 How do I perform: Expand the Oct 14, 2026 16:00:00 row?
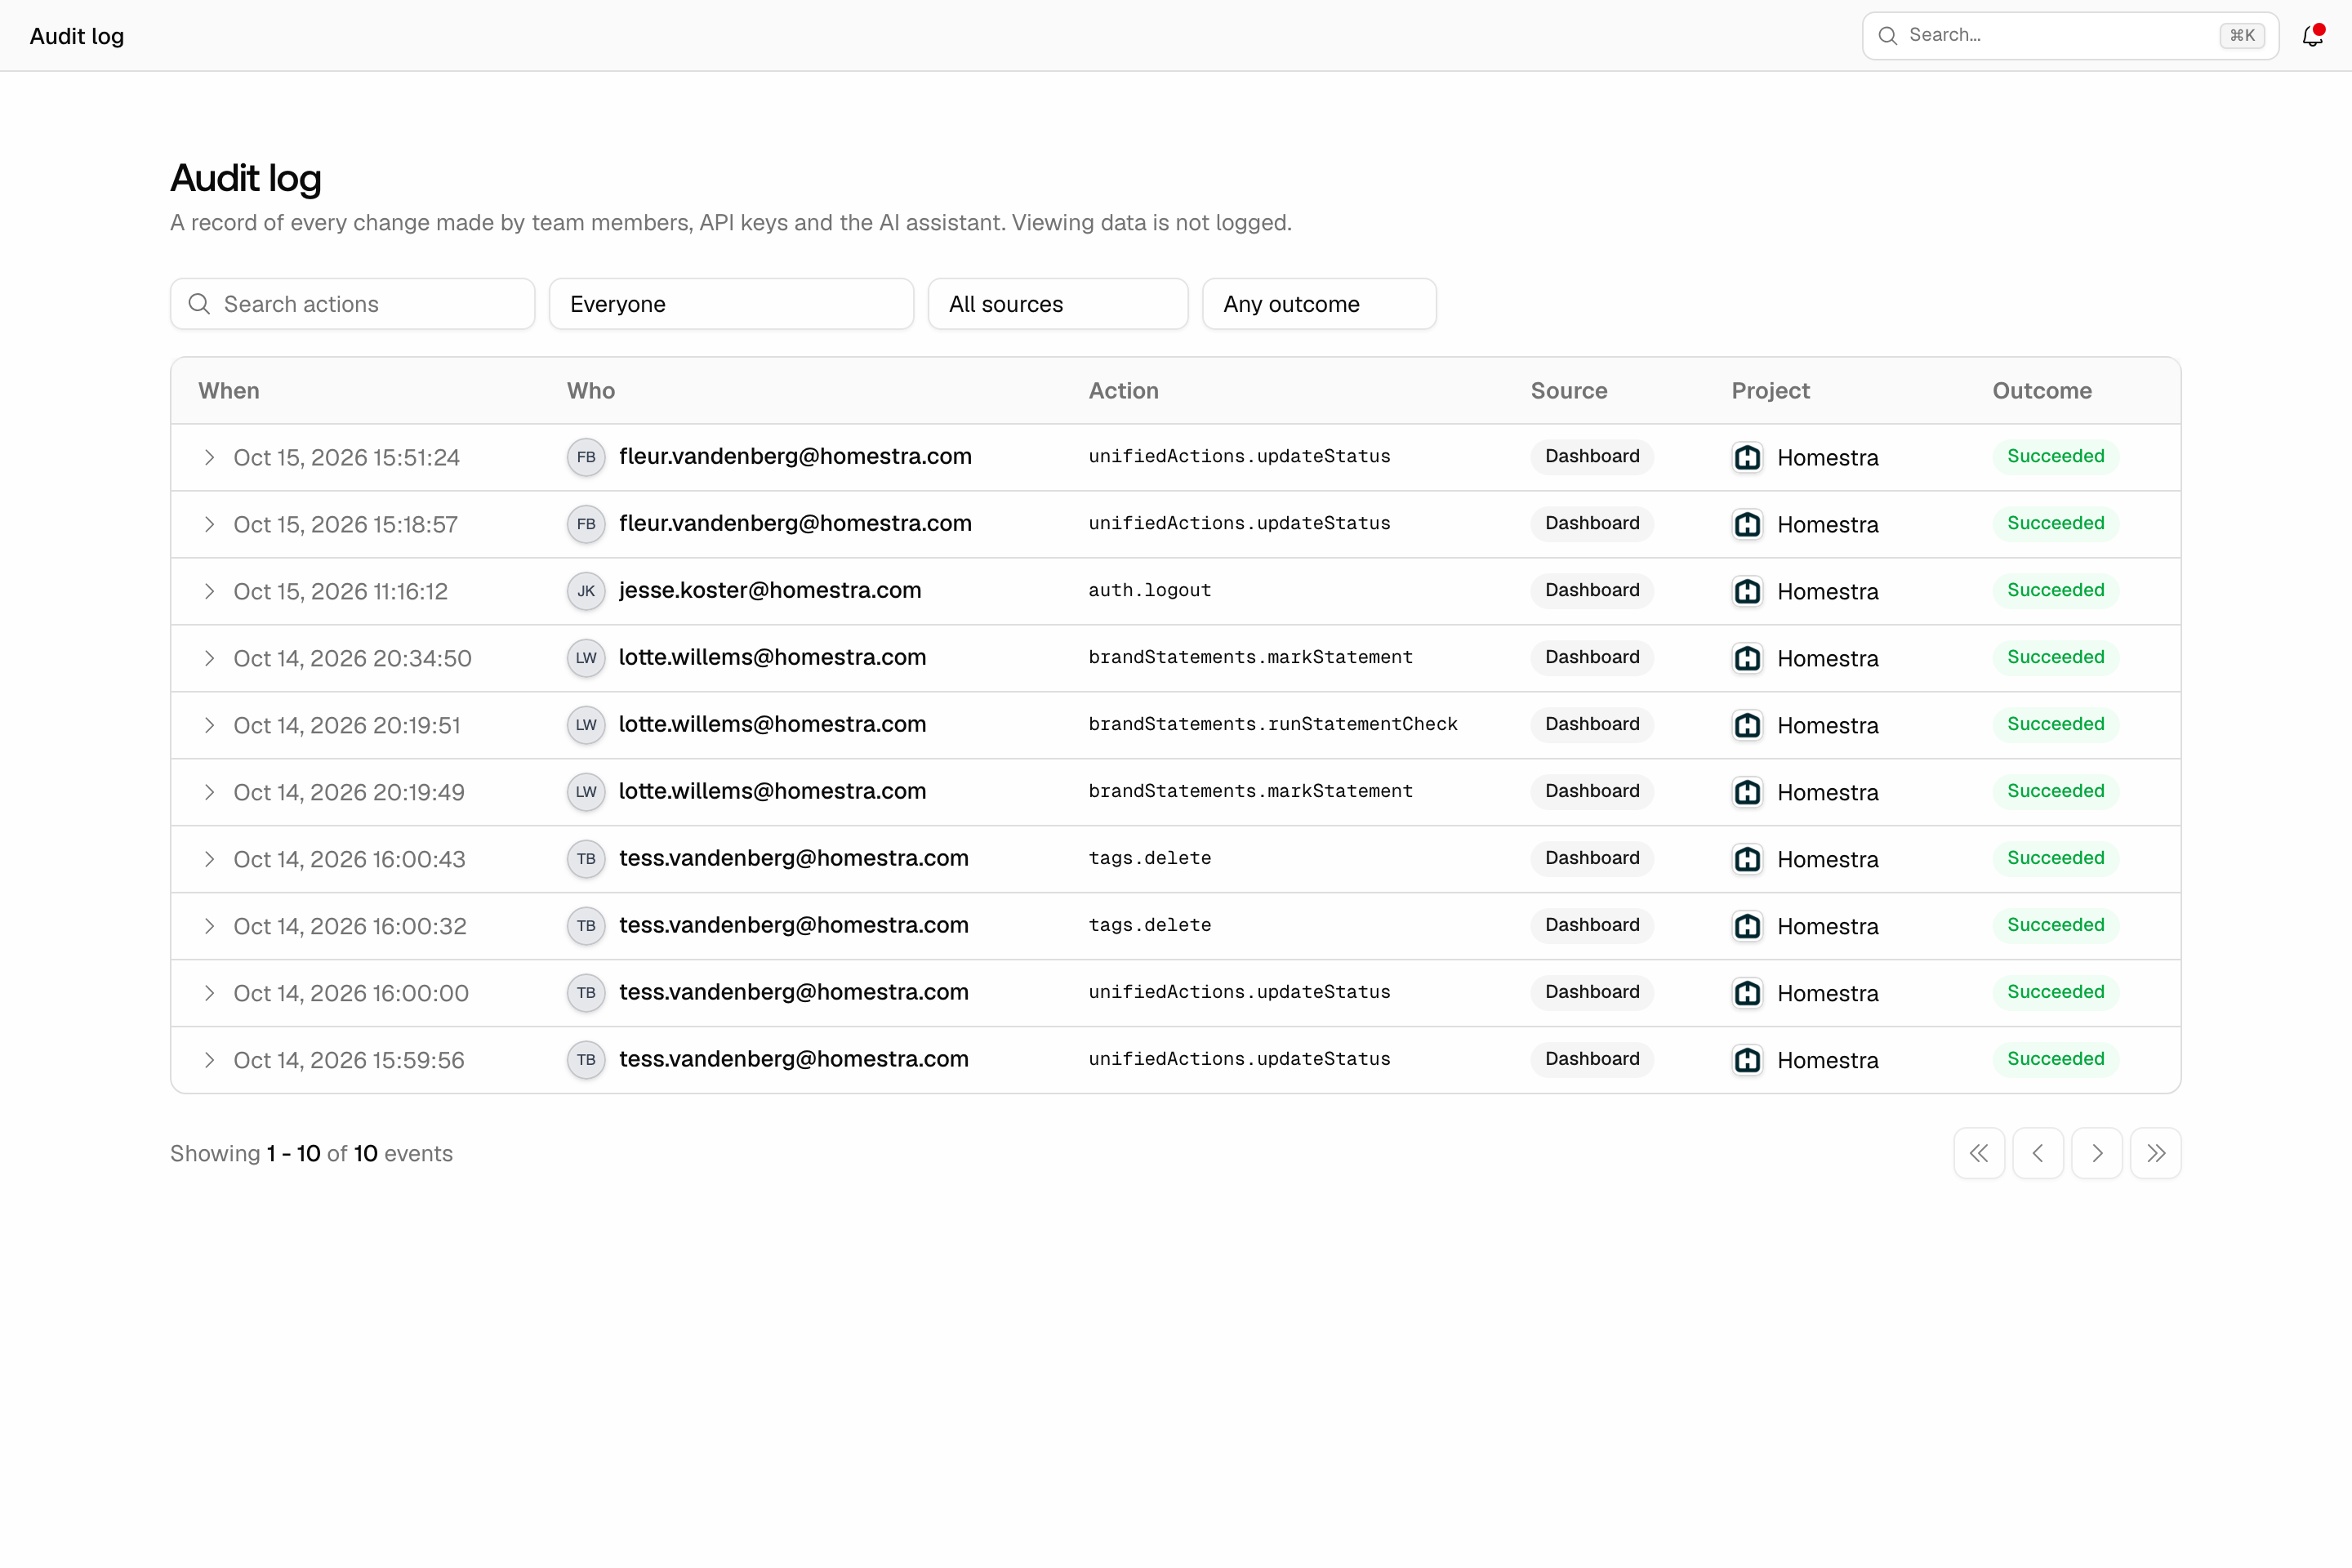(x=209, y=993)
